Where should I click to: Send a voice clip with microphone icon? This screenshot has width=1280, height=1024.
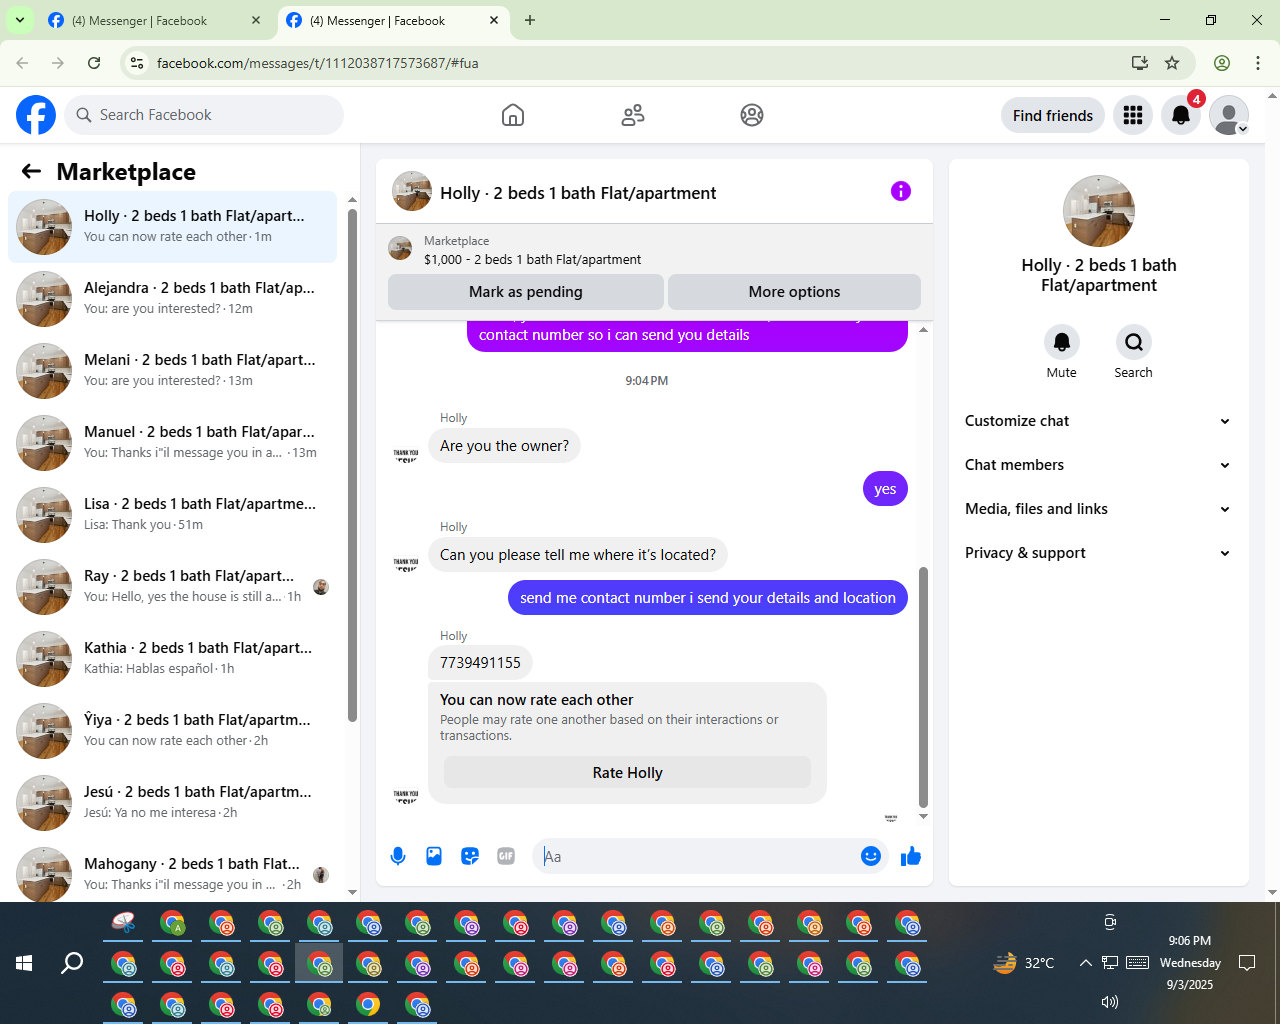[x=398, y=856]
